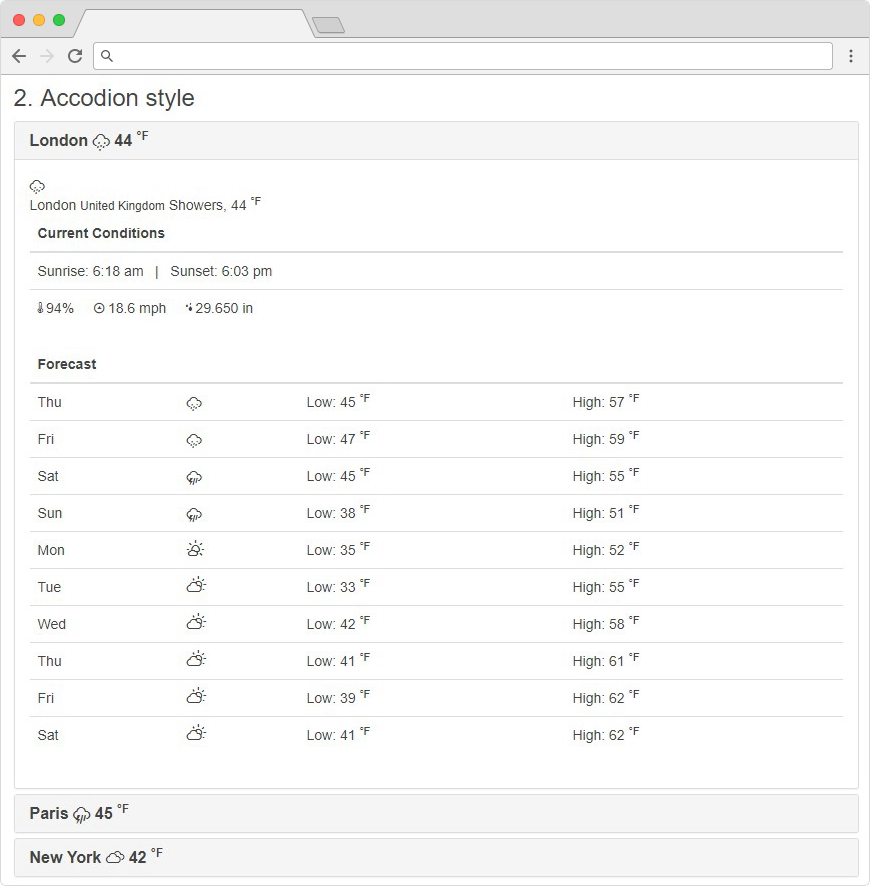Click the search magnifier icon in address bar
The width and height of the screenshot is (870, 886).
[107, 56]
